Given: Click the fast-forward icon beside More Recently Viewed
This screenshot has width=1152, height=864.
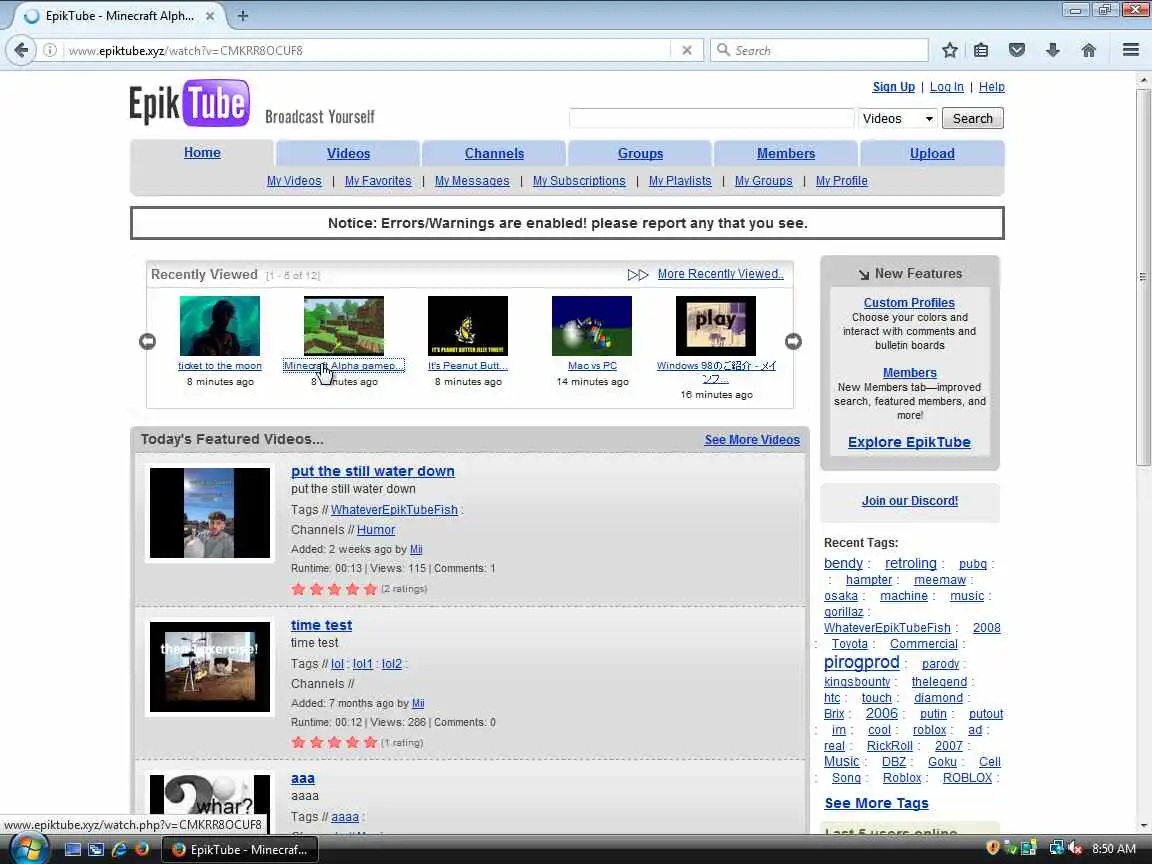Looking at the screenshot, I should (638, 274).
